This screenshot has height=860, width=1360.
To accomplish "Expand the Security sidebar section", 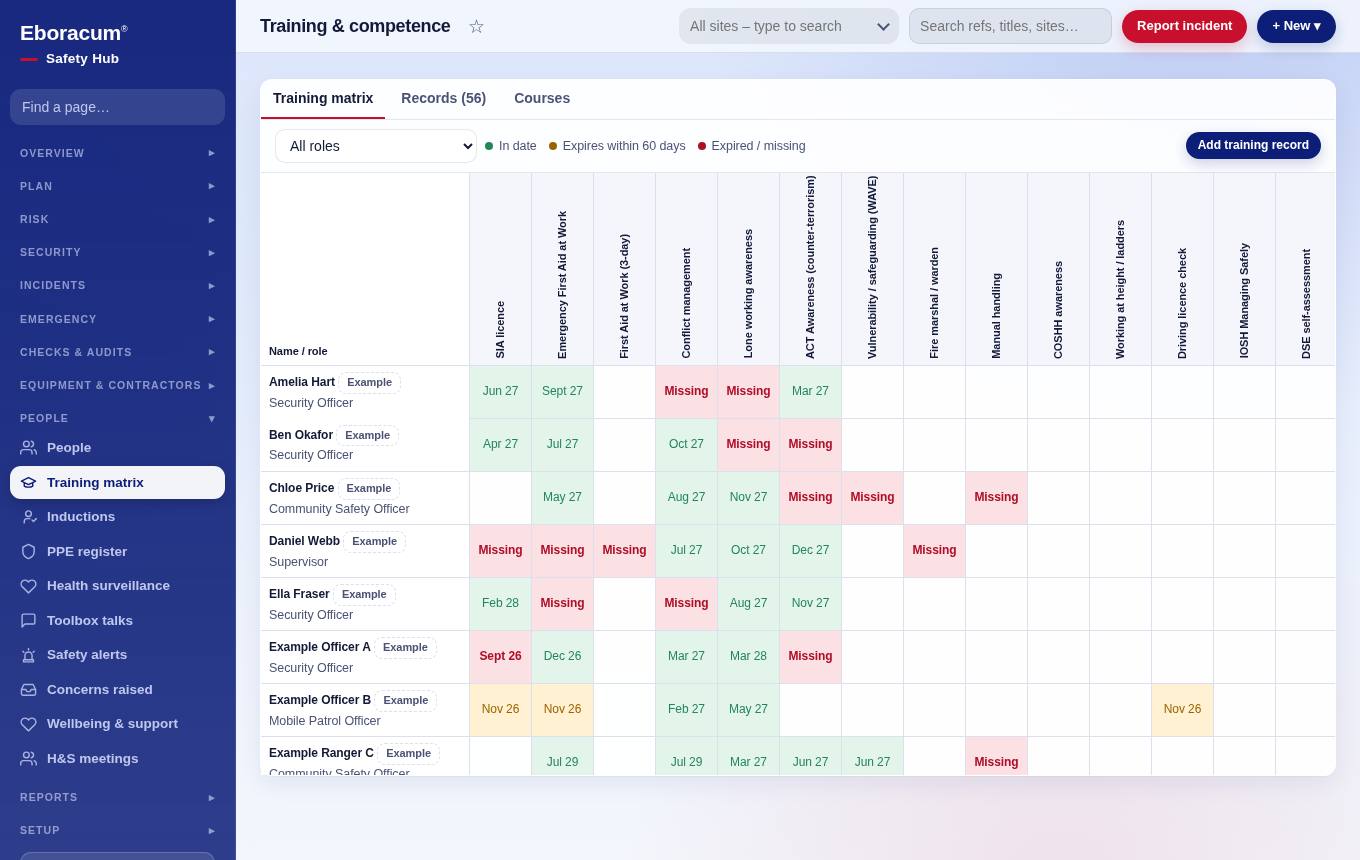I will [x=117, y=252].
